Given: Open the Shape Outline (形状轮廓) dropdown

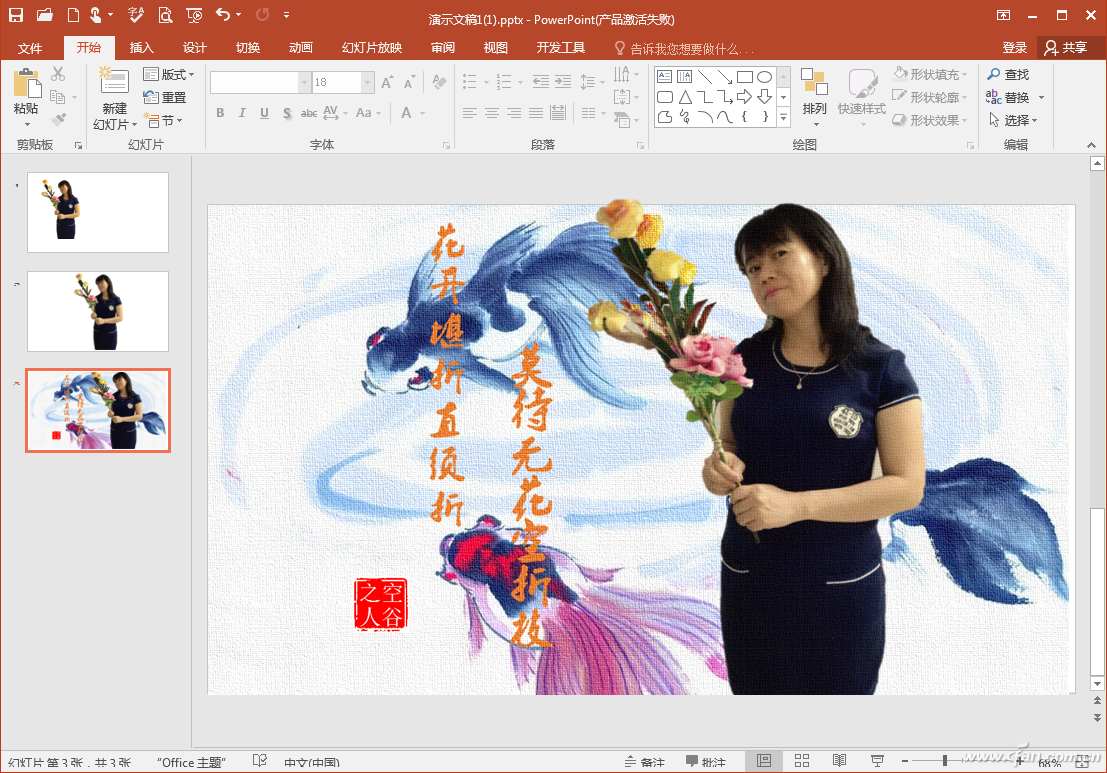Looking at the screenshot, I should (x=930, y=97).
